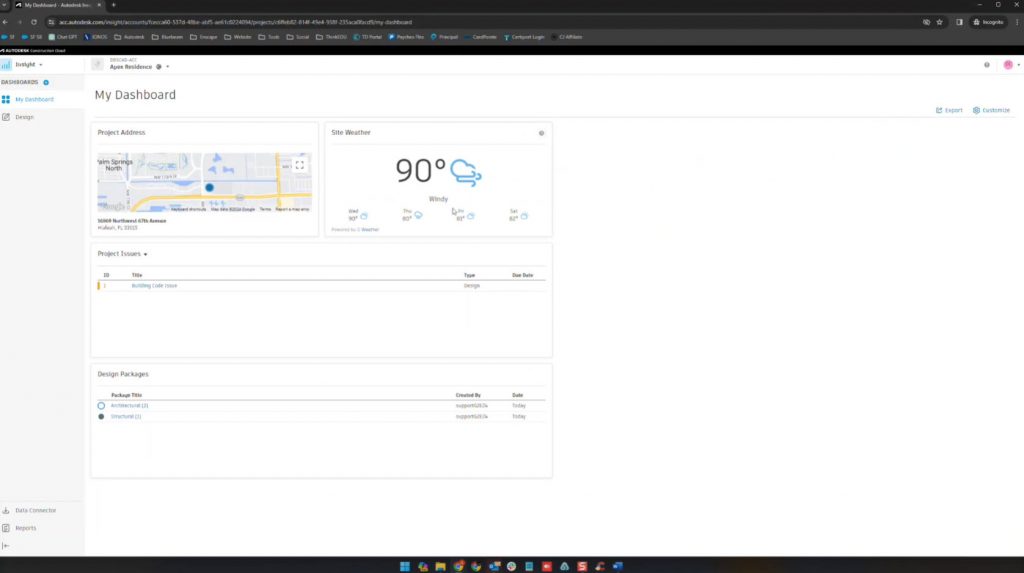Click the map fullscreen toggle icon
1024x573 pixels.
pyautogui.click(x=299, y=165)
